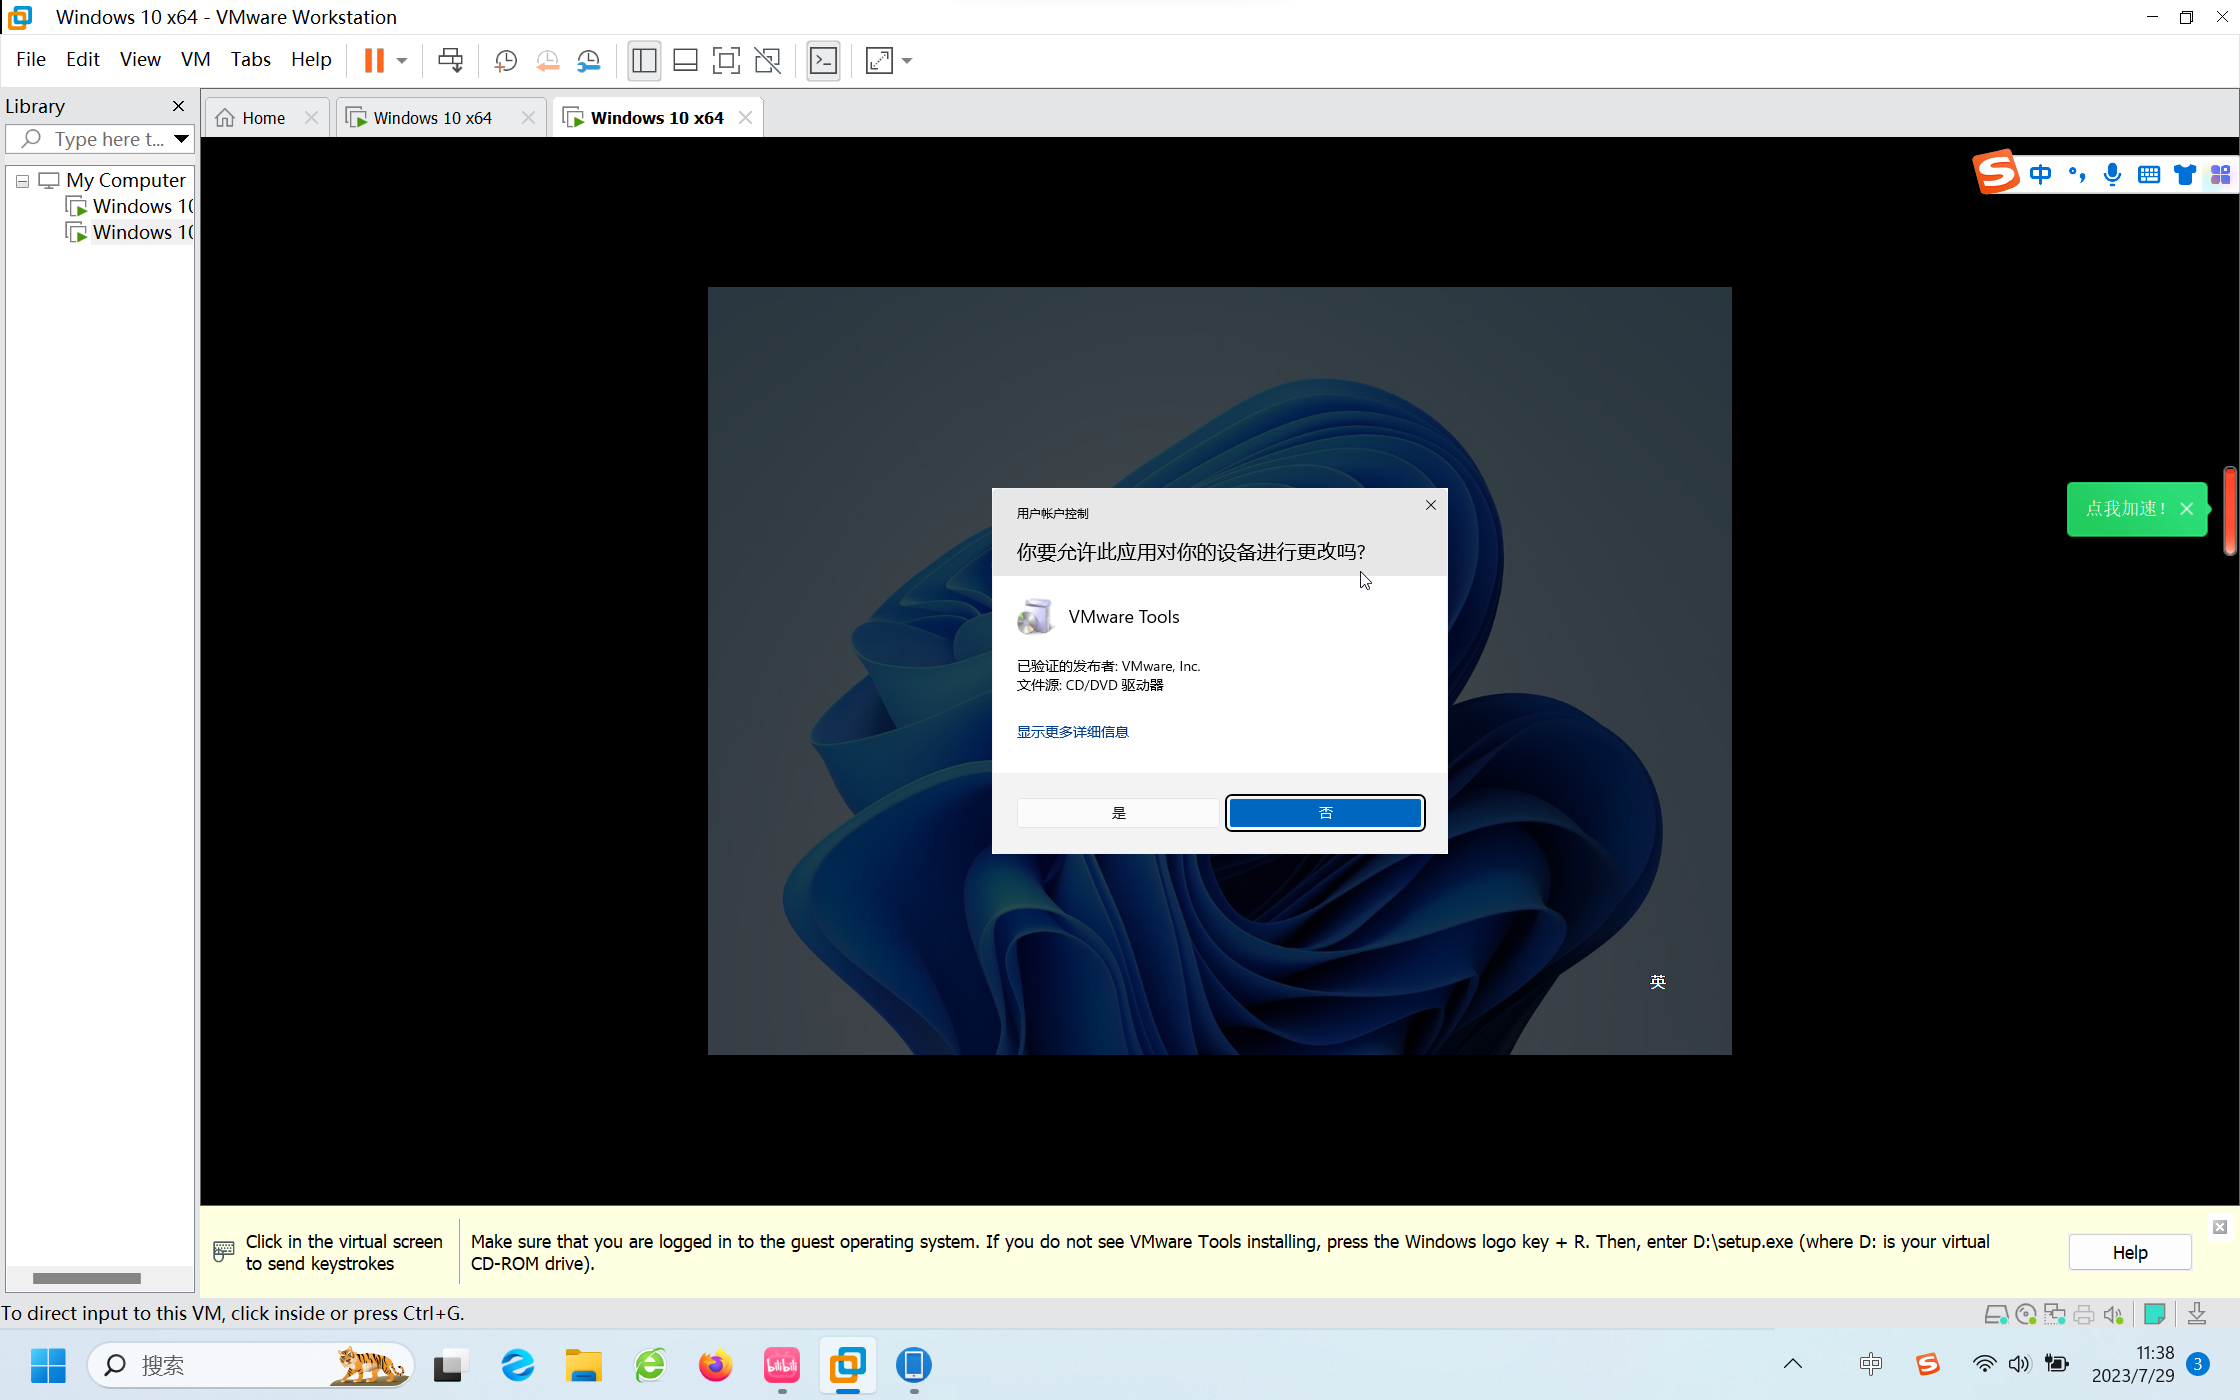
Task: Pause the virtual machine
Action: (x=374, y=60)
